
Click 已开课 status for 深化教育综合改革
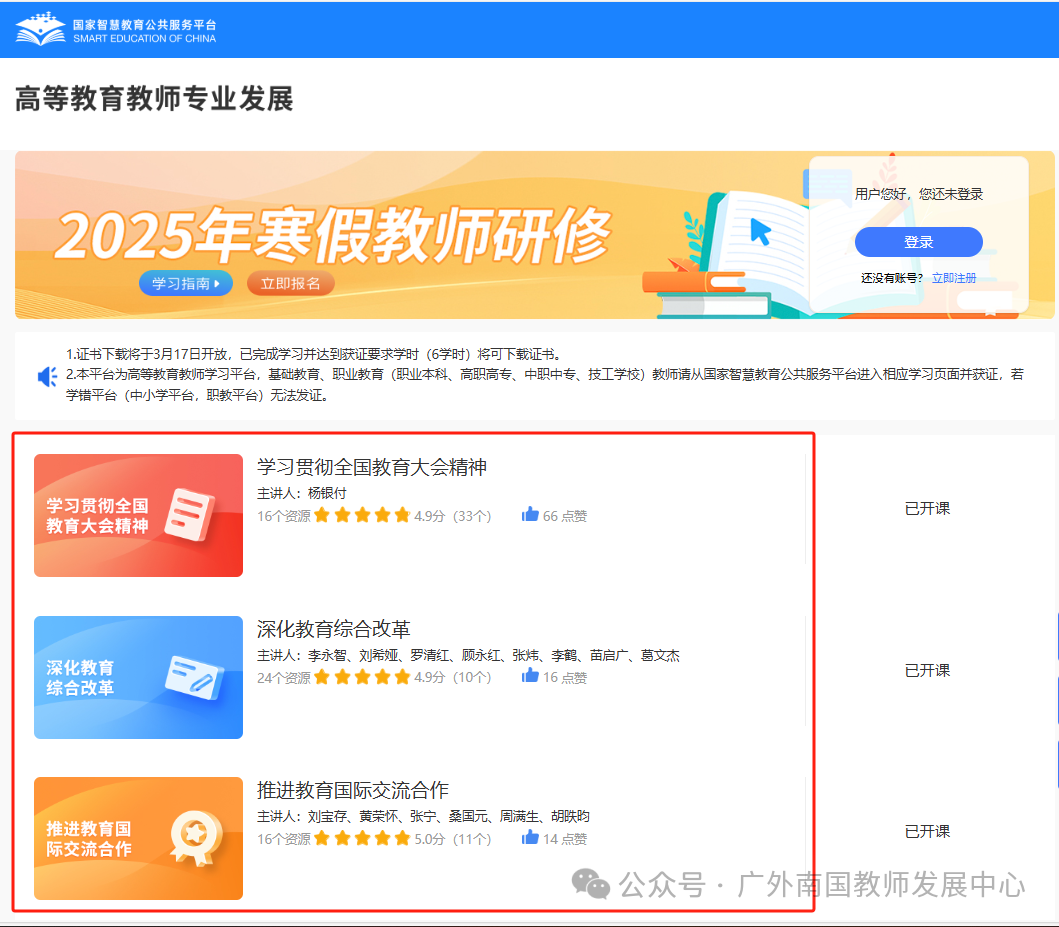[927, 670]
